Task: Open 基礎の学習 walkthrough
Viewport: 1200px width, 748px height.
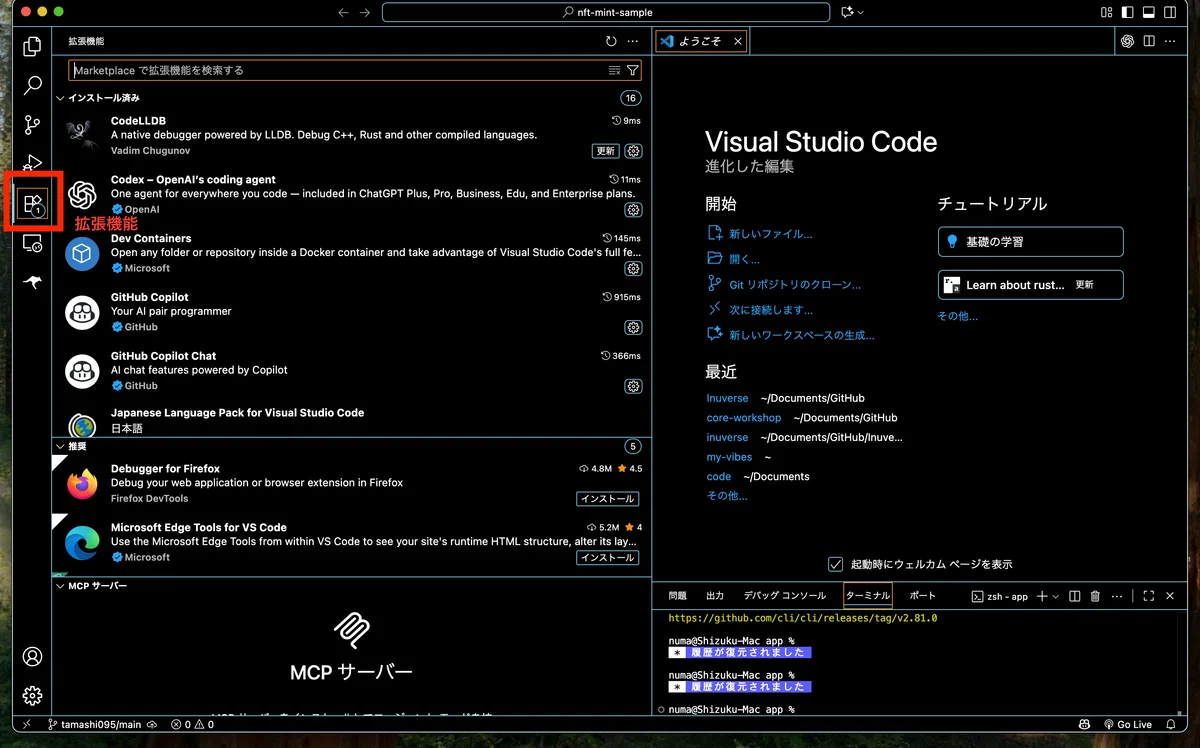Action: (1030, 241)
